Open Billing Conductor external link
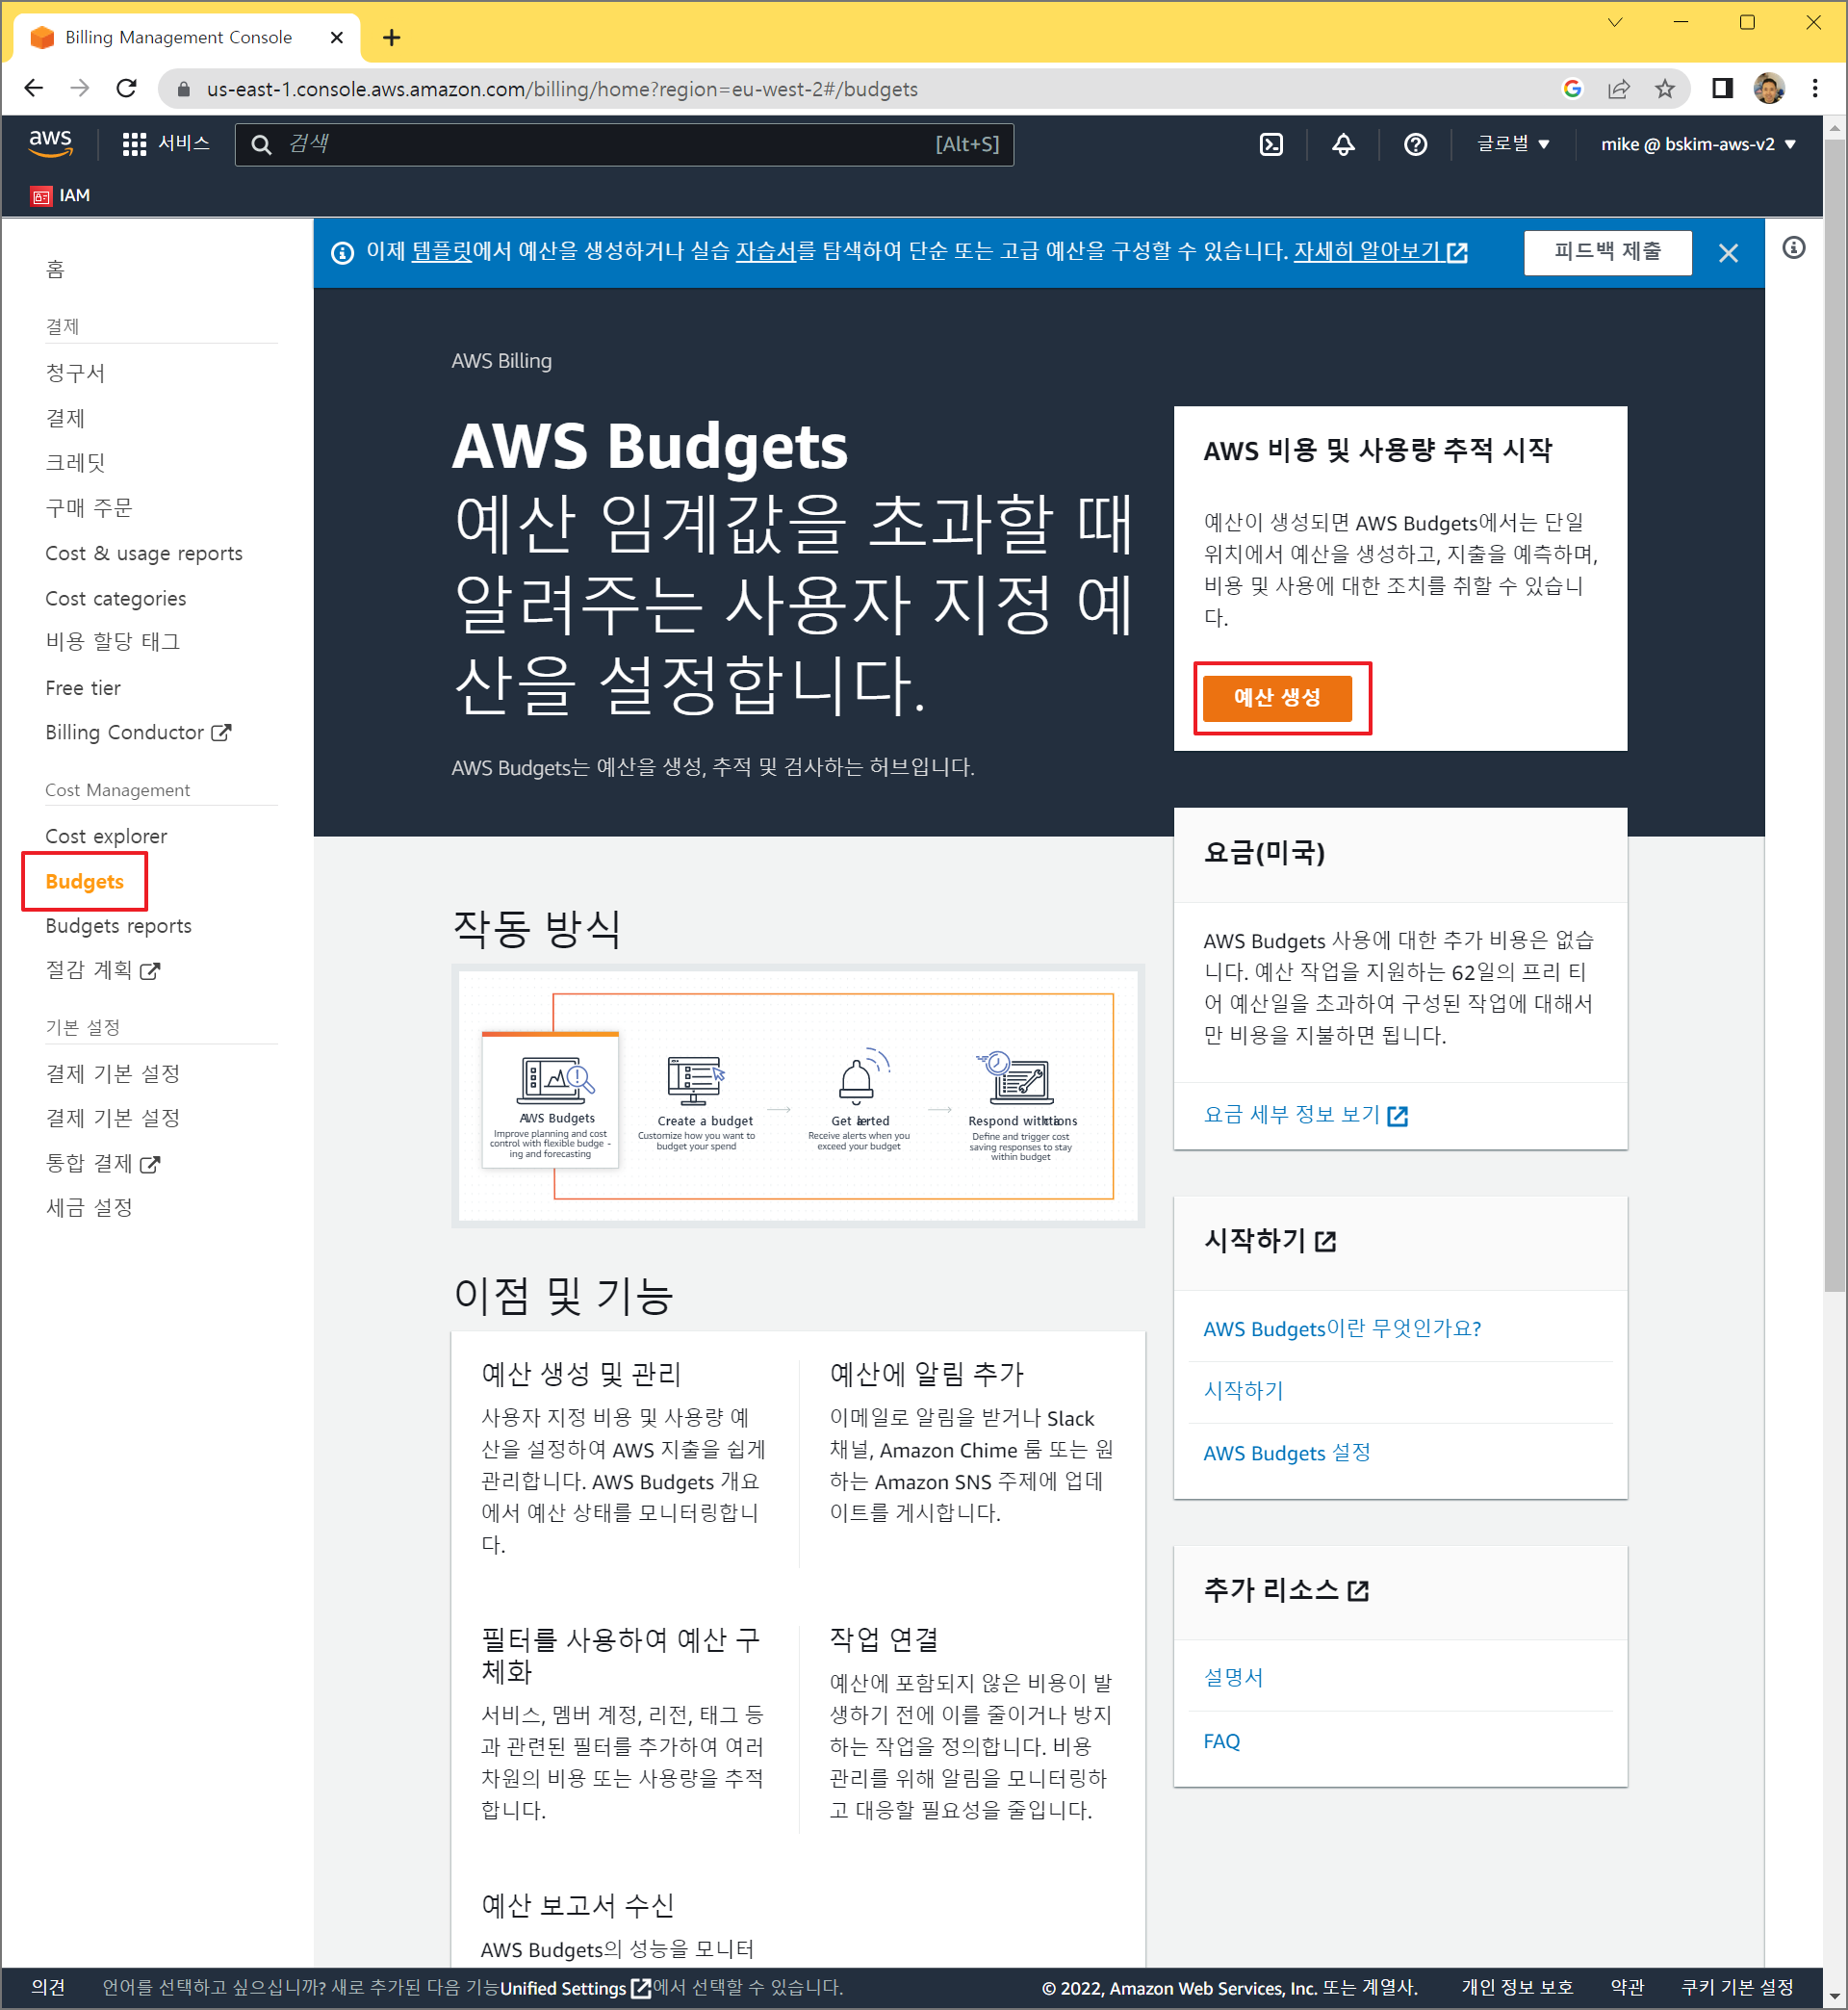Image resolution: width=1848 pixels, height=2010 pixels. point(138,733)
